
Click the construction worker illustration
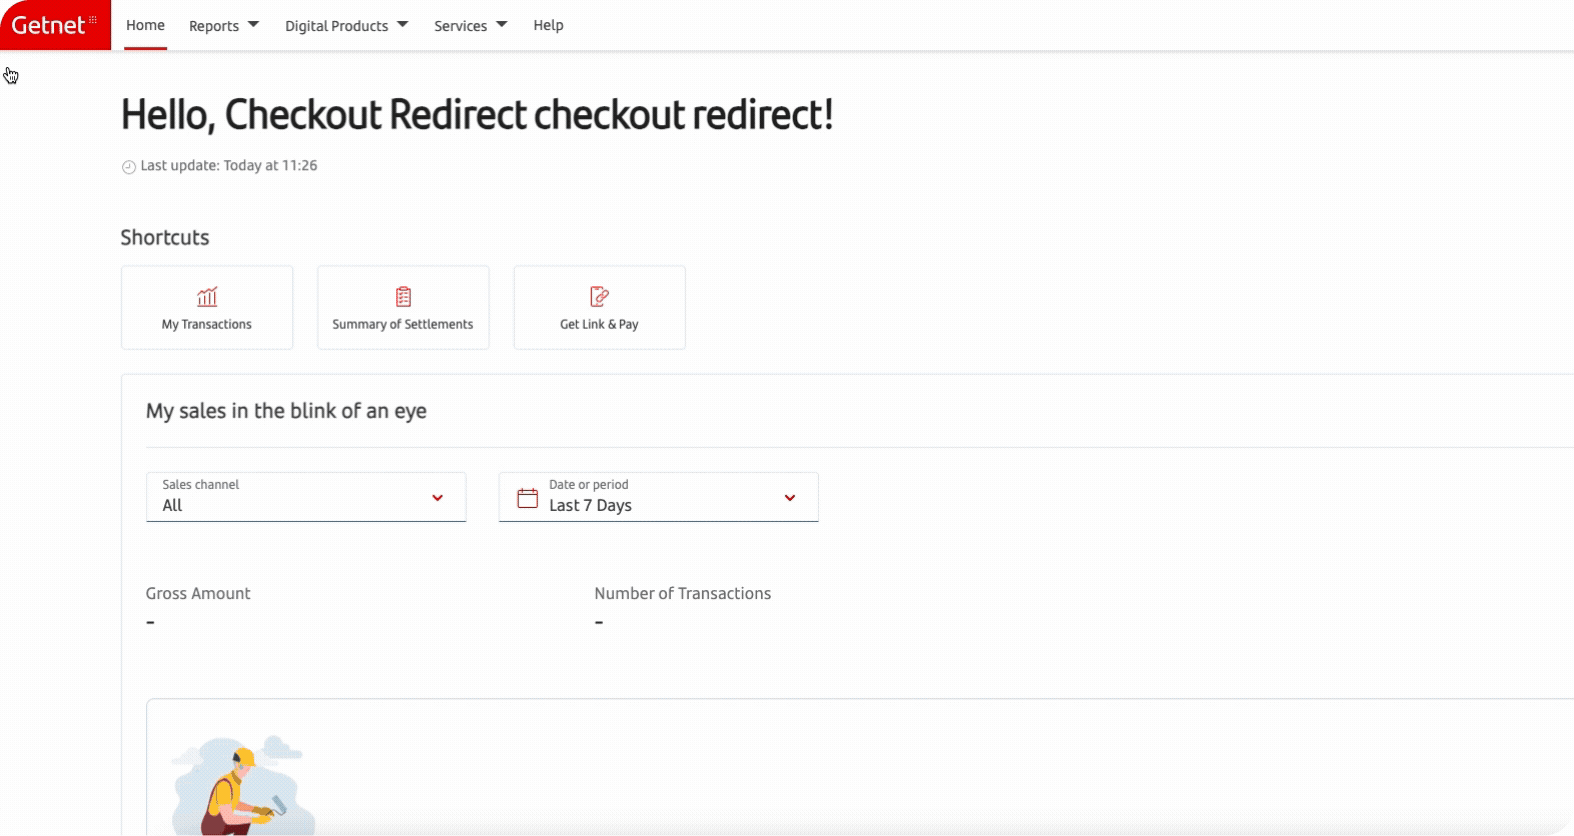tap(240, 786)
